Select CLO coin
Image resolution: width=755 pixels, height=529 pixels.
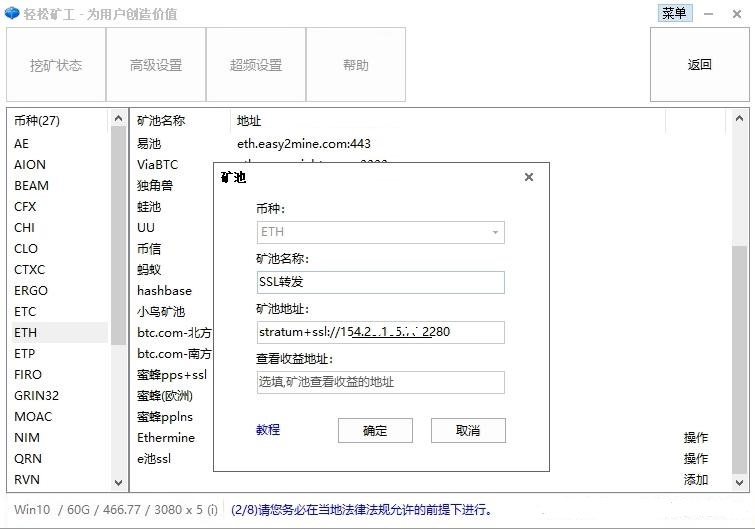click(x=26, y=249)
